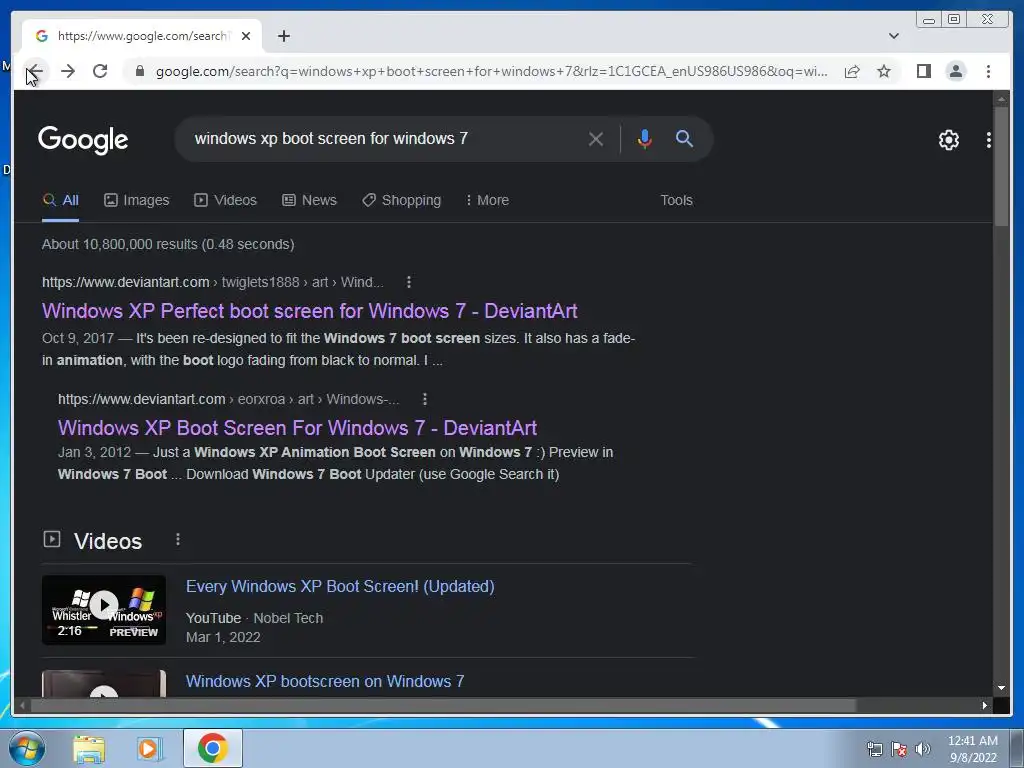Open the Action Center flag tray icon
The width and height of the screenshot is (1024, 768).
pos(899,749)
